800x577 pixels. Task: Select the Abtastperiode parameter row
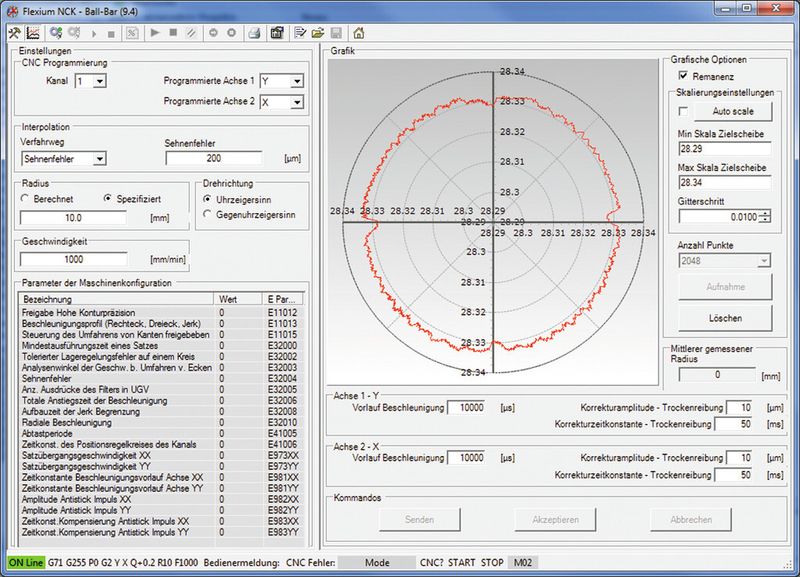point(161,434)
